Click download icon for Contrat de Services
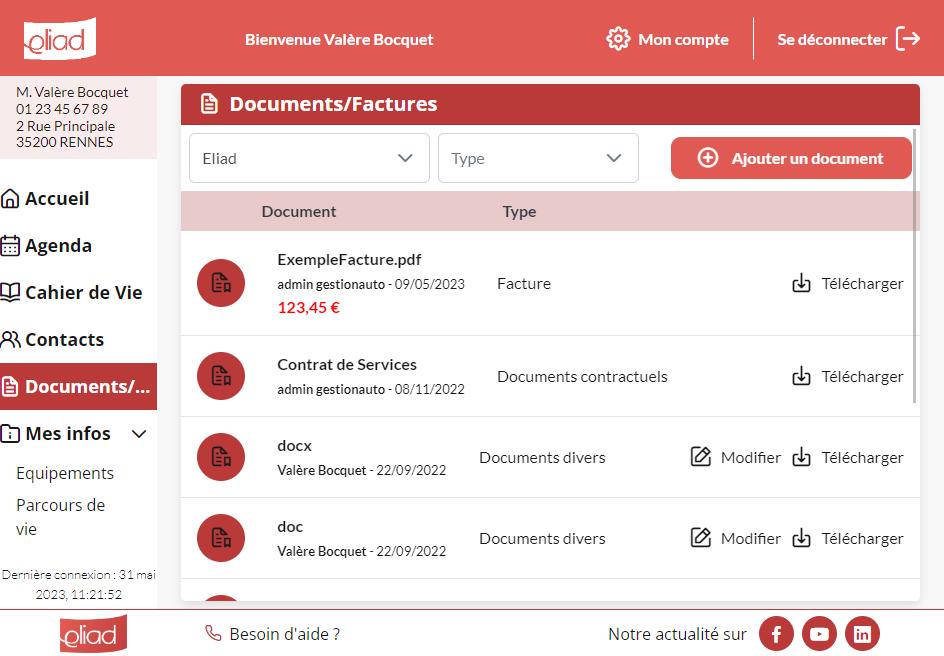 coord(801,376)
